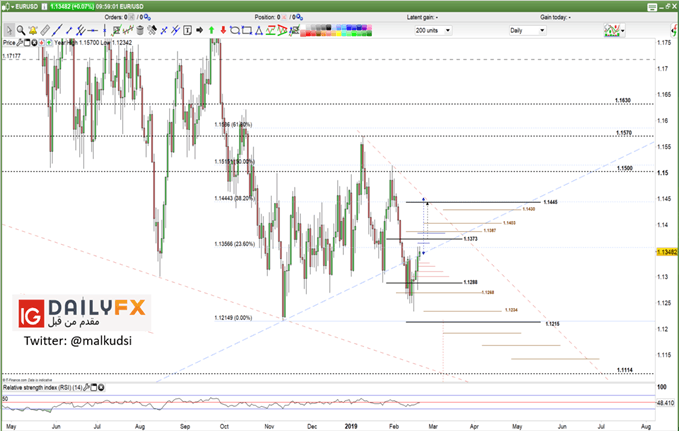Activate the magnifier zoom tool

pos(21,30)
